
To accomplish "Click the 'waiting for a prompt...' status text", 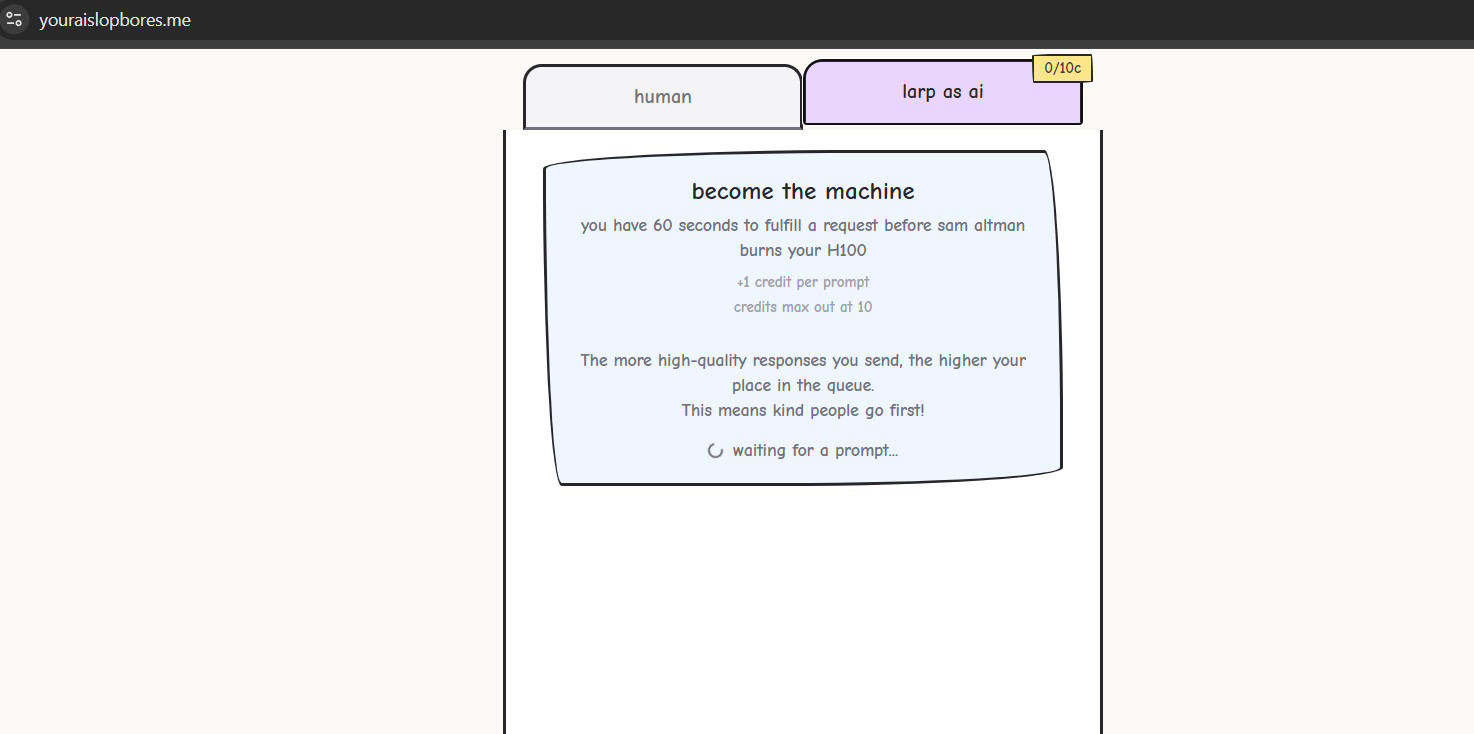I will tap(815, 451).
